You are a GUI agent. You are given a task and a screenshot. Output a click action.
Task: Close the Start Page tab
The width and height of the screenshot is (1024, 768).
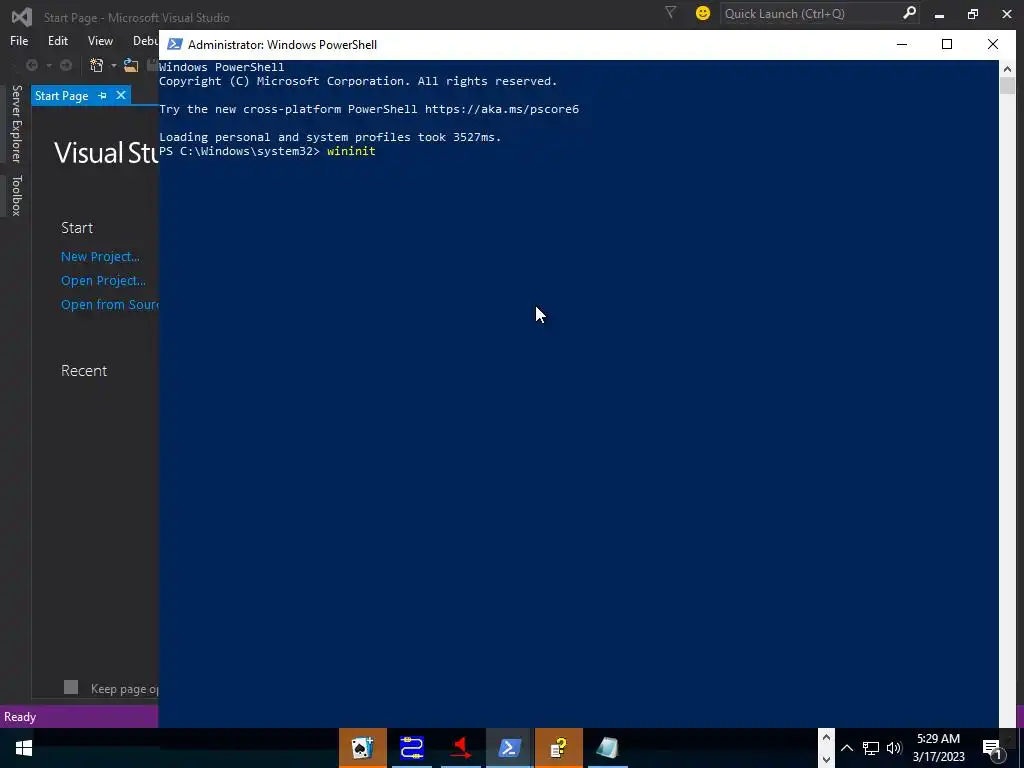(121, 95)
